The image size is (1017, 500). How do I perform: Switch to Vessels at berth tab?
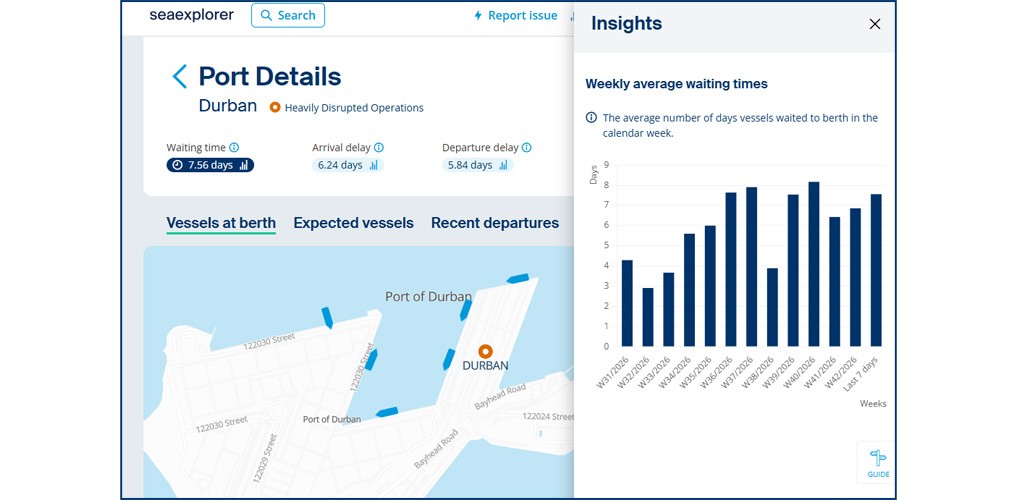click(x=221, y=223)
